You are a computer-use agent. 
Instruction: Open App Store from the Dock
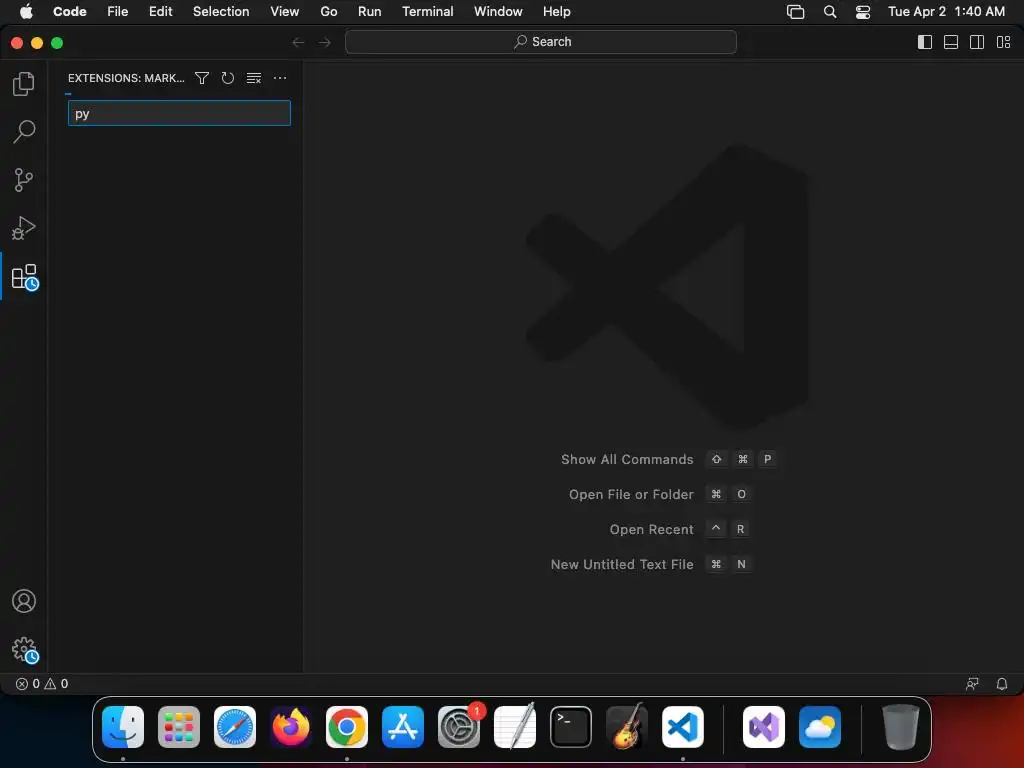point(403,727)
